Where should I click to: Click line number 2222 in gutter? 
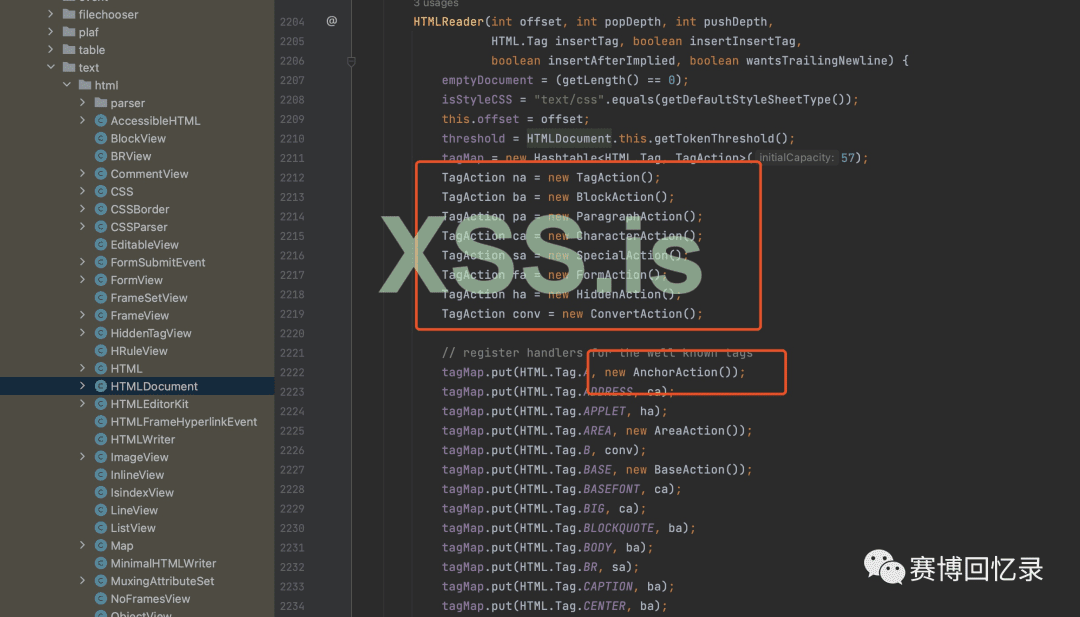coord(292,373)
